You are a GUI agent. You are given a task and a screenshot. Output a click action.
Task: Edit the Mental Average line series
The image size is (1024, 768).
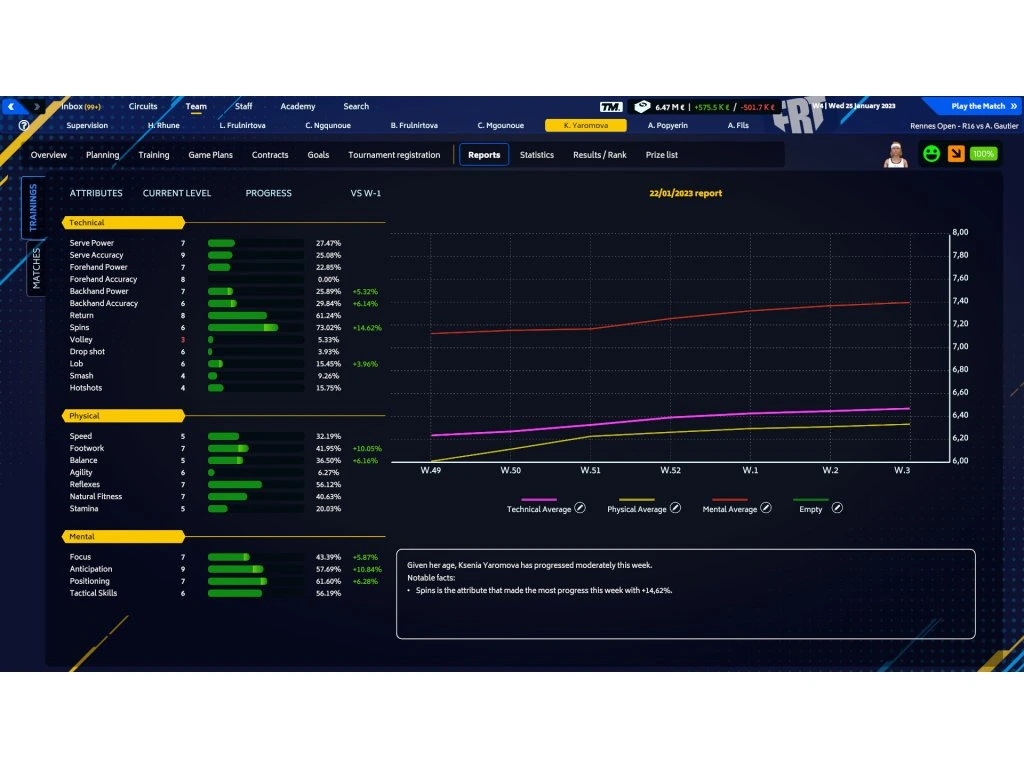click(766, 508)
